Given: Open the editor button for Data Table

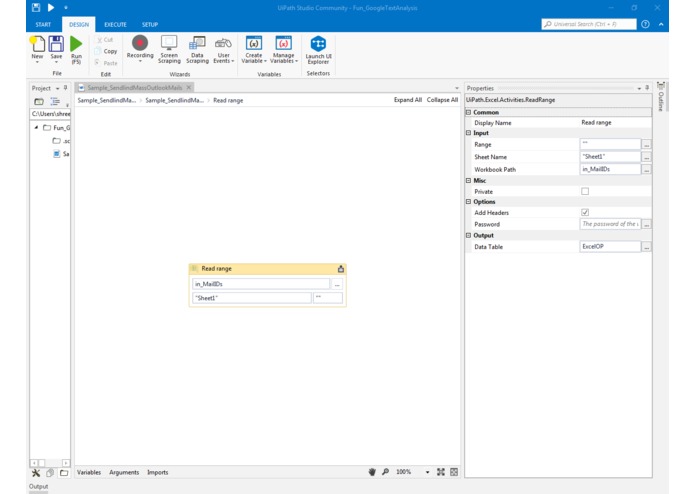Looking at the screenshot, I should coord(646,247).
